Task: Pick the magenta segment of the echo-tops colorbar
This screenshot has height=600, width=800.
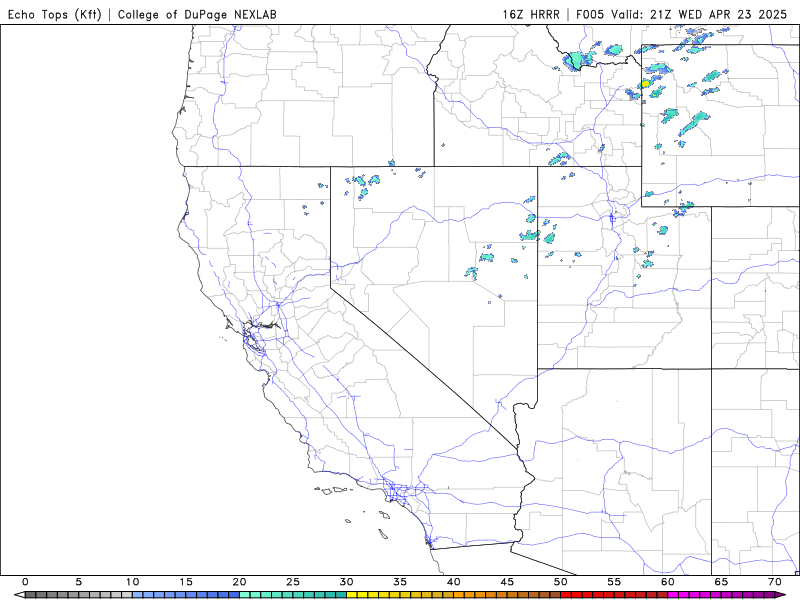Action: pyautogui.click(x=721, y=595)
